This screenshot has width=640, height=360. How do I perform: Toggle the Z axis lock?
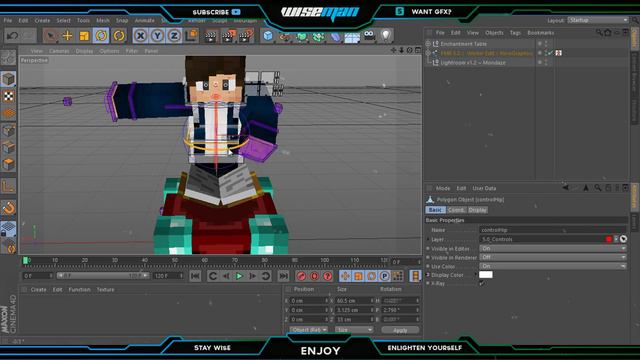pyautogui.click(x=174, y=36)
